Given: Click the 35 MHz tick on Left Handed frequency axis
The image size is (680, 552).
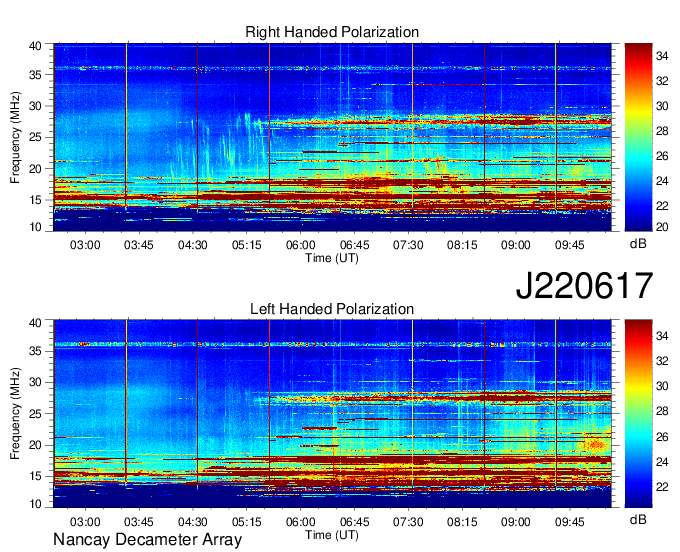Looking at the screenshot, I should (x=35, y=351).
